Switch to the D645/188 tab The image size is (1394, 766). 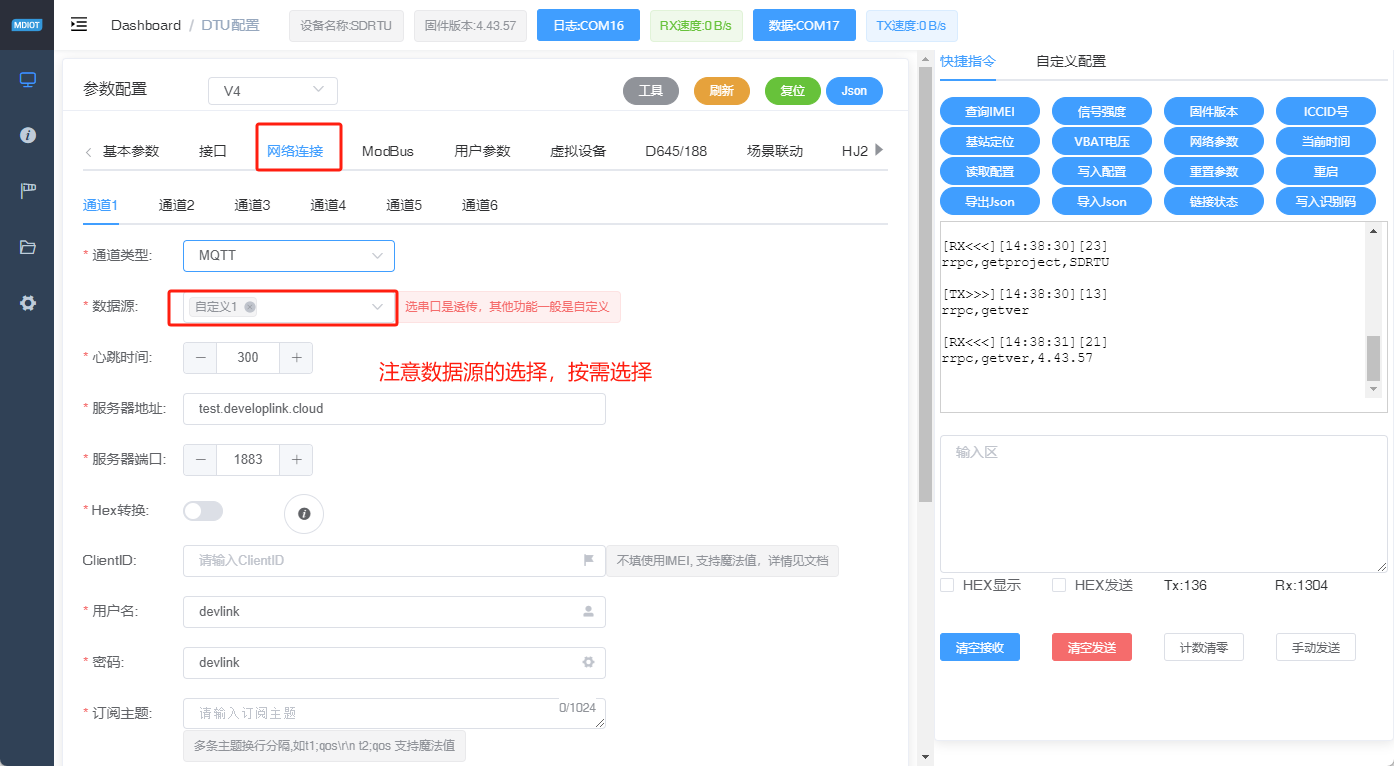676,151
